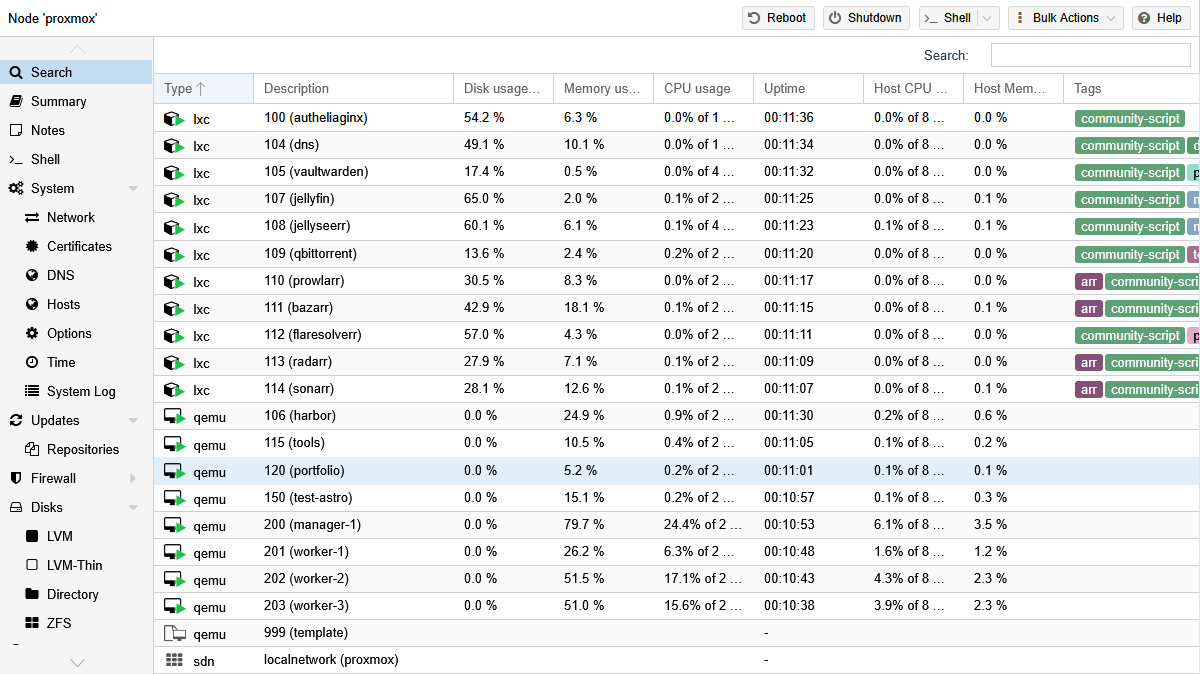The image size is (1200, 674).
Task: Open the Shell dropdown arrow in toolbar
Action: pos(988,18)
